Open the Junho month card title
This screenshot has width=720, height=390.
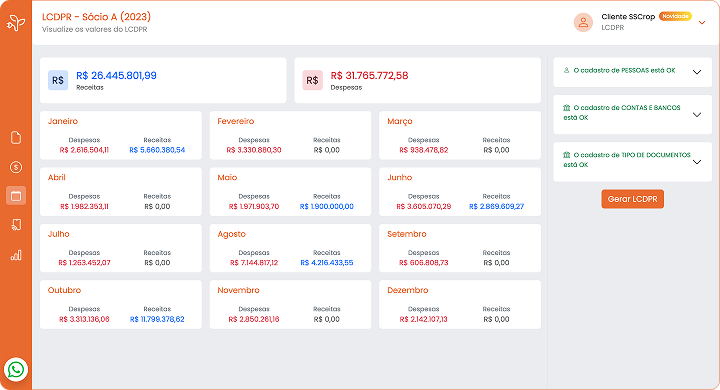point(399,177)
